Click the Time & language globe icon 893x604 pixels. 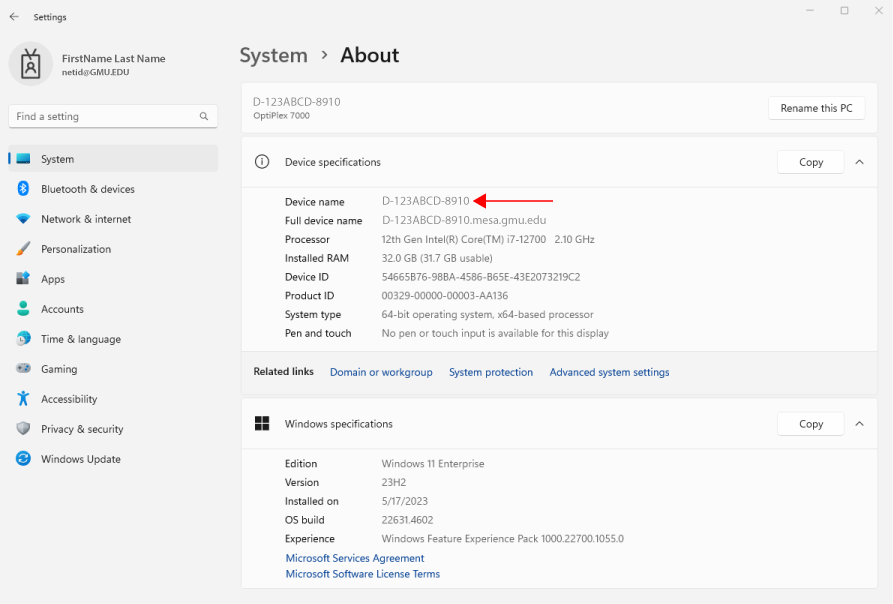(23, 339)
